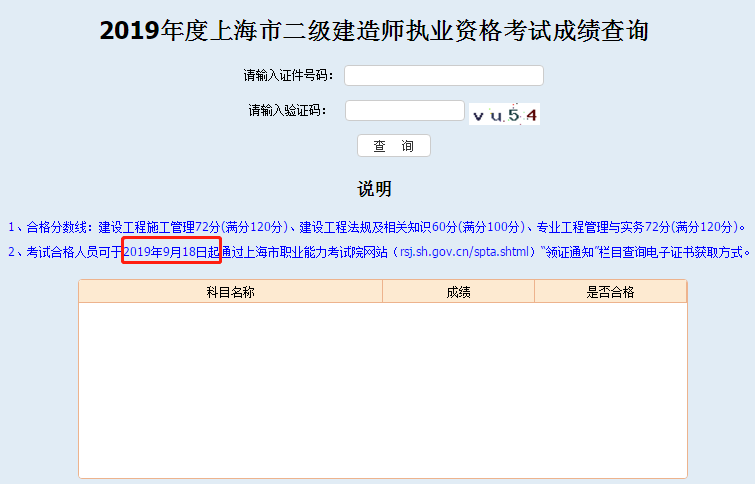Click the 说明 section heading
The height and width of the screenshot is (484, 755).
tap(374, 189)
